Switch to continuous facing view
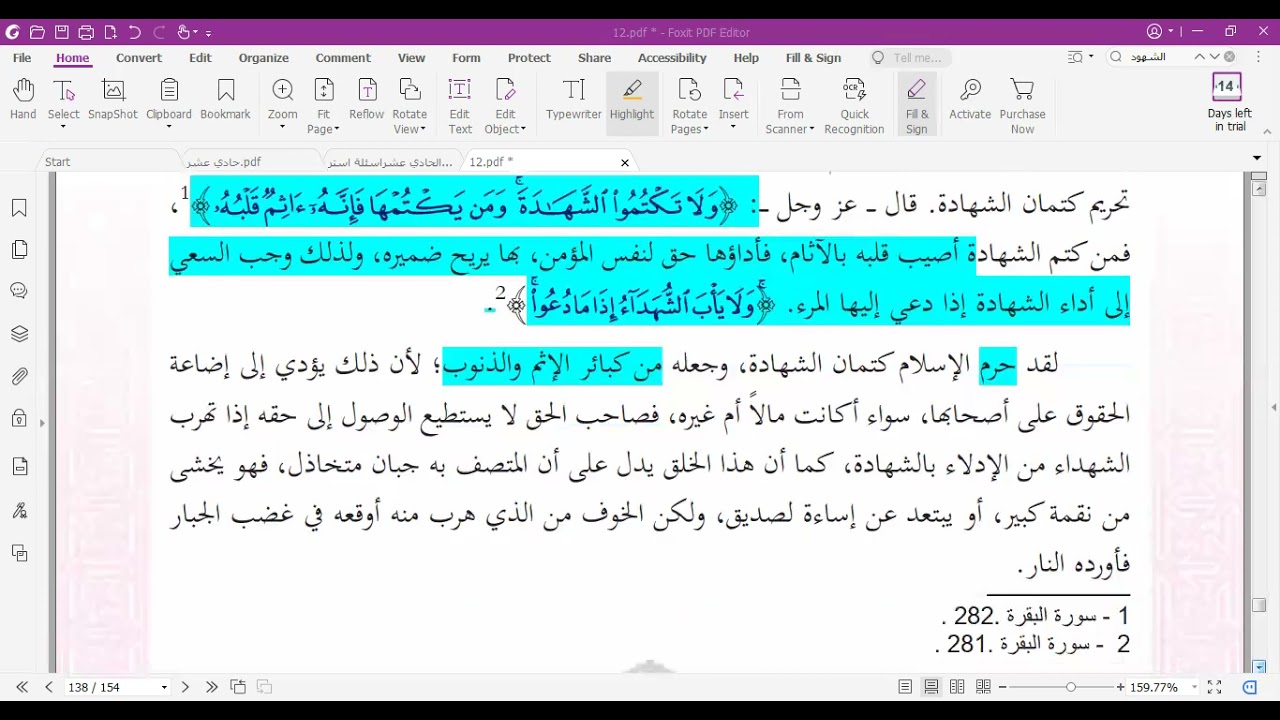The image size is (1280, 720). [983, 687]
